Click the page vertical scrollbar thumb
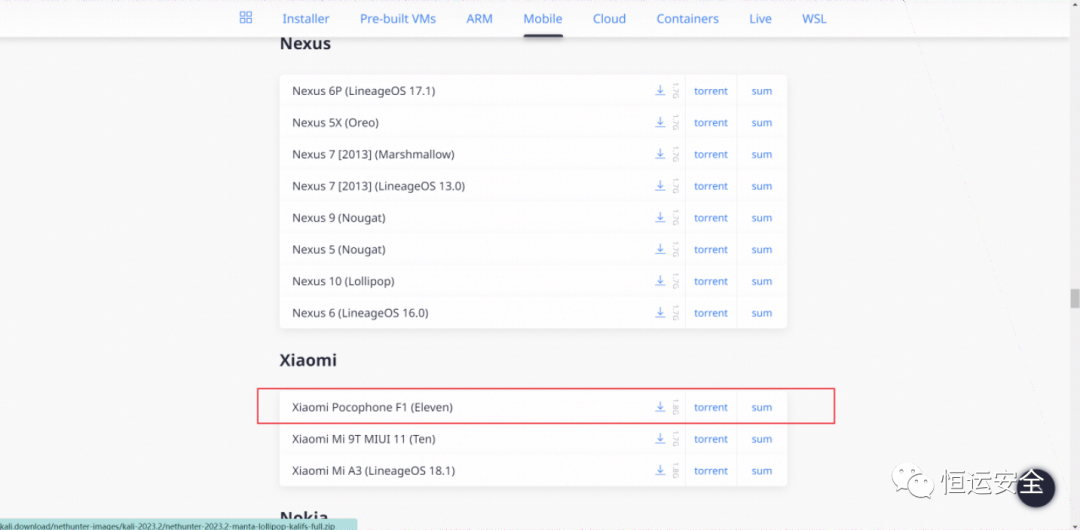This screenshot has width=1080, height=530. 1074,298
